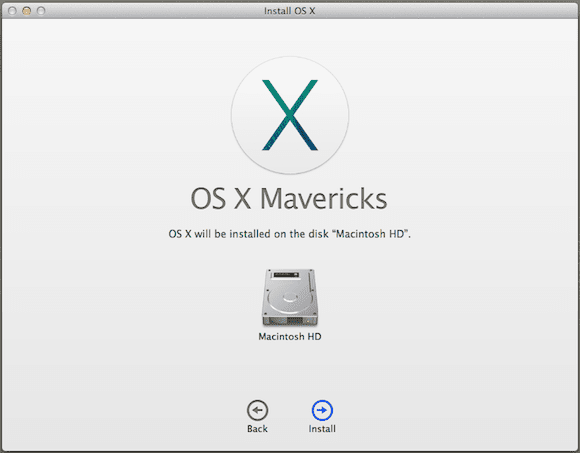580x453 pixels.
Task: Click the "OS X will be installed" message
Action: click(x=290, y=234)
